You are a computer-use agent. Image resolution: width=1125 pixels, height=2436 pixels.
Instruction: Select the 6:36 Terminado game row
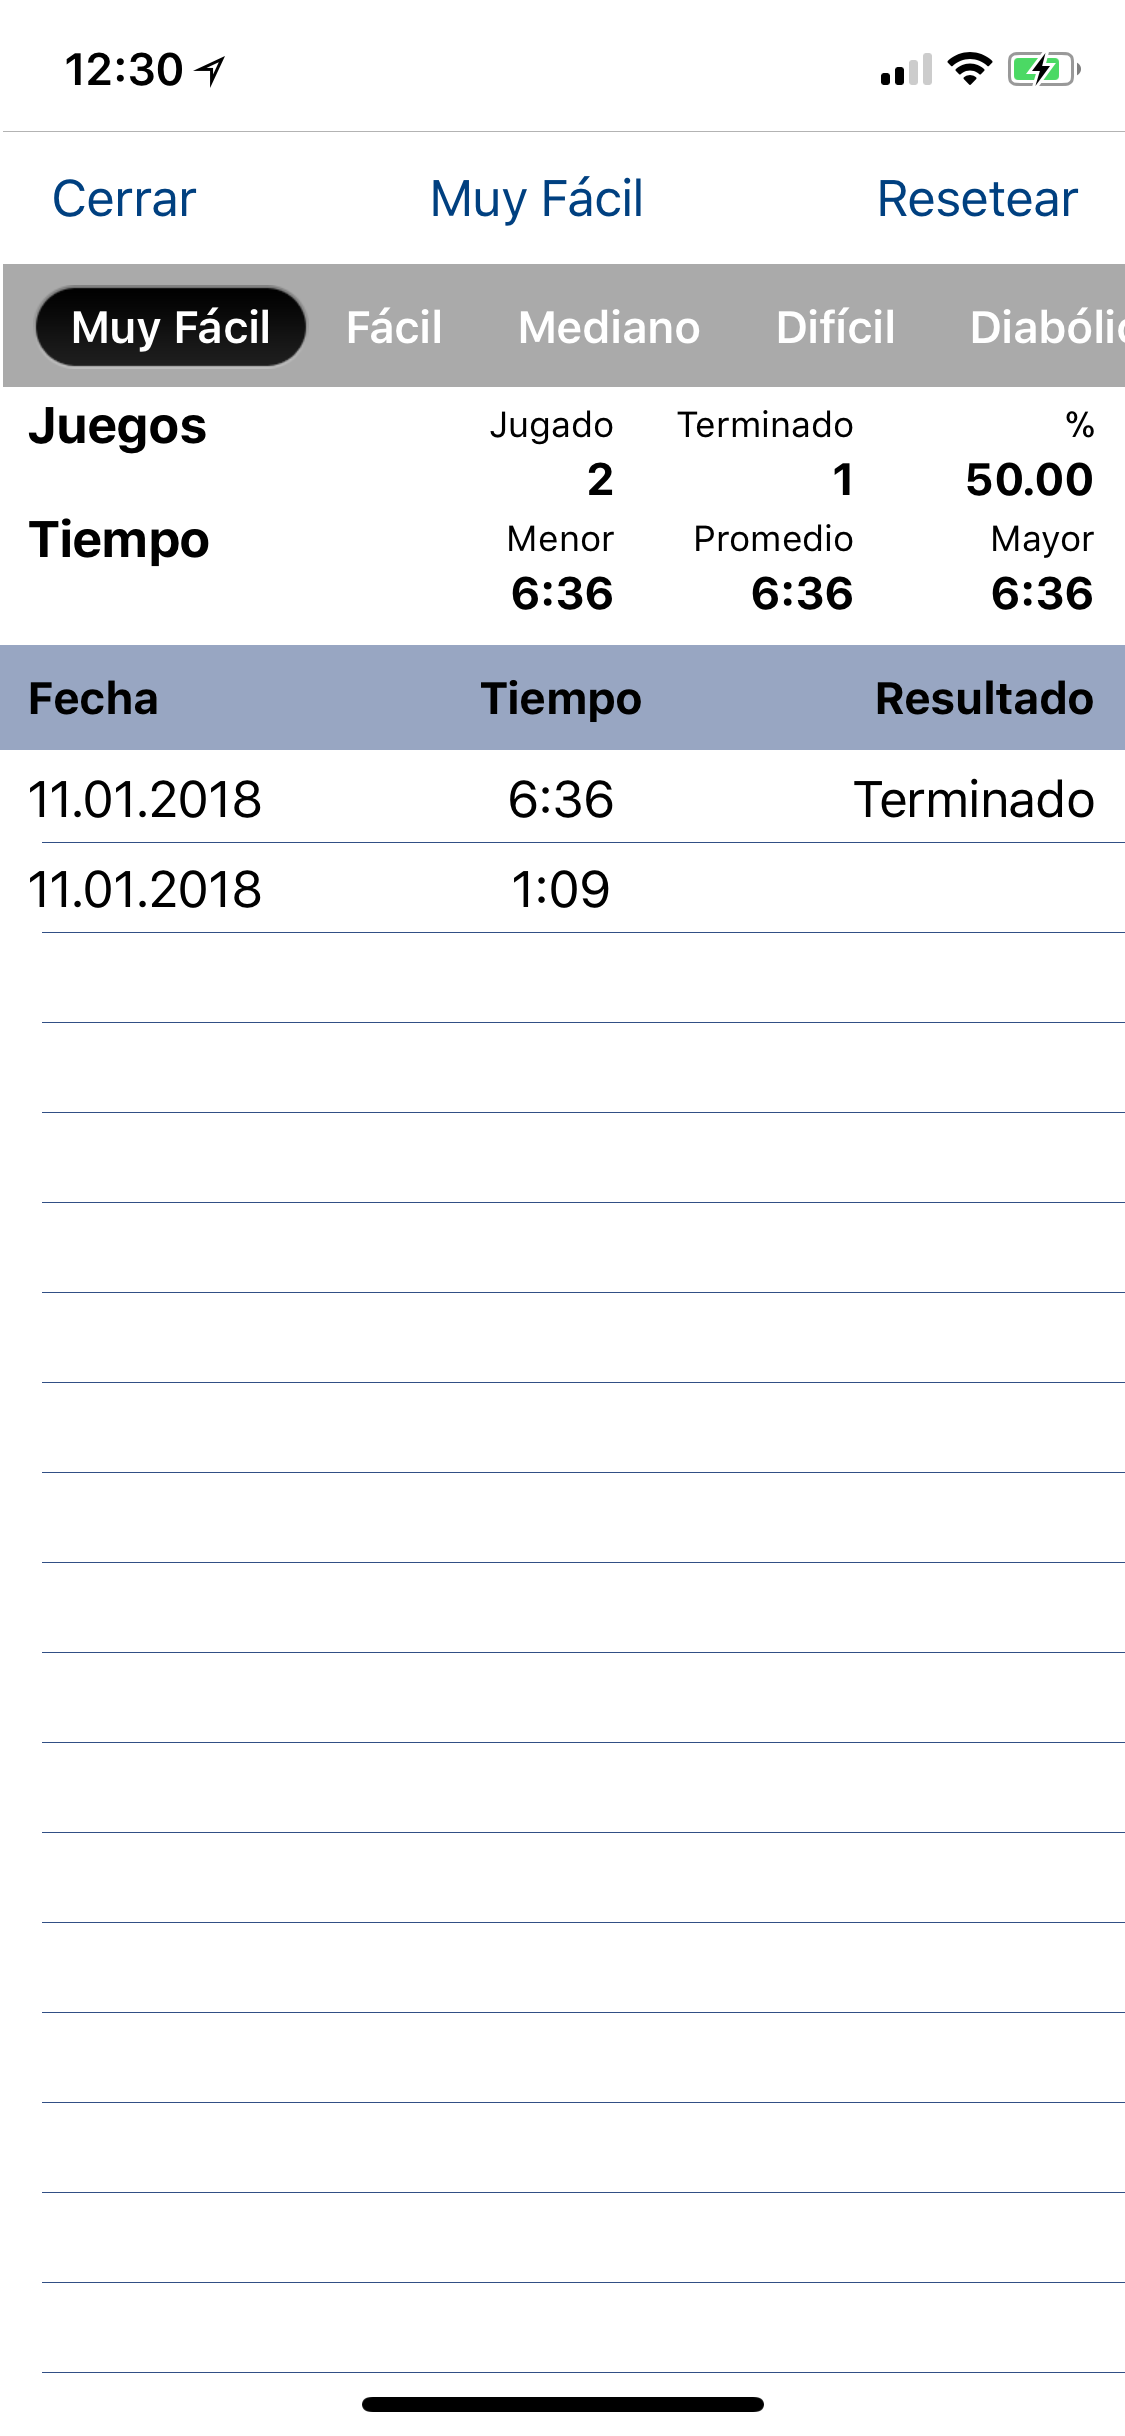(x=562, y=797)
